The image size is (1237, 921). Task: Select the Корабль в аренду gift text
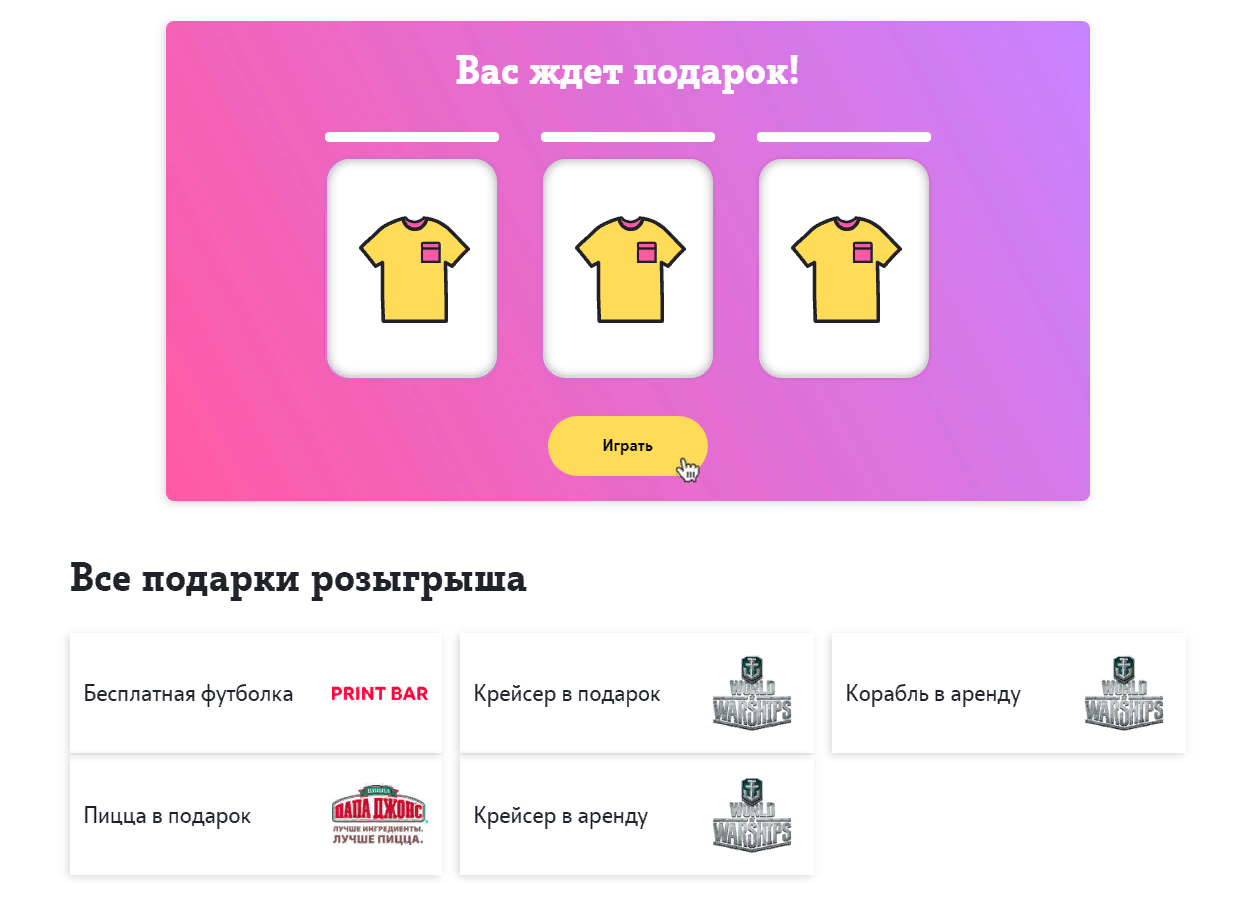[933, 694]
